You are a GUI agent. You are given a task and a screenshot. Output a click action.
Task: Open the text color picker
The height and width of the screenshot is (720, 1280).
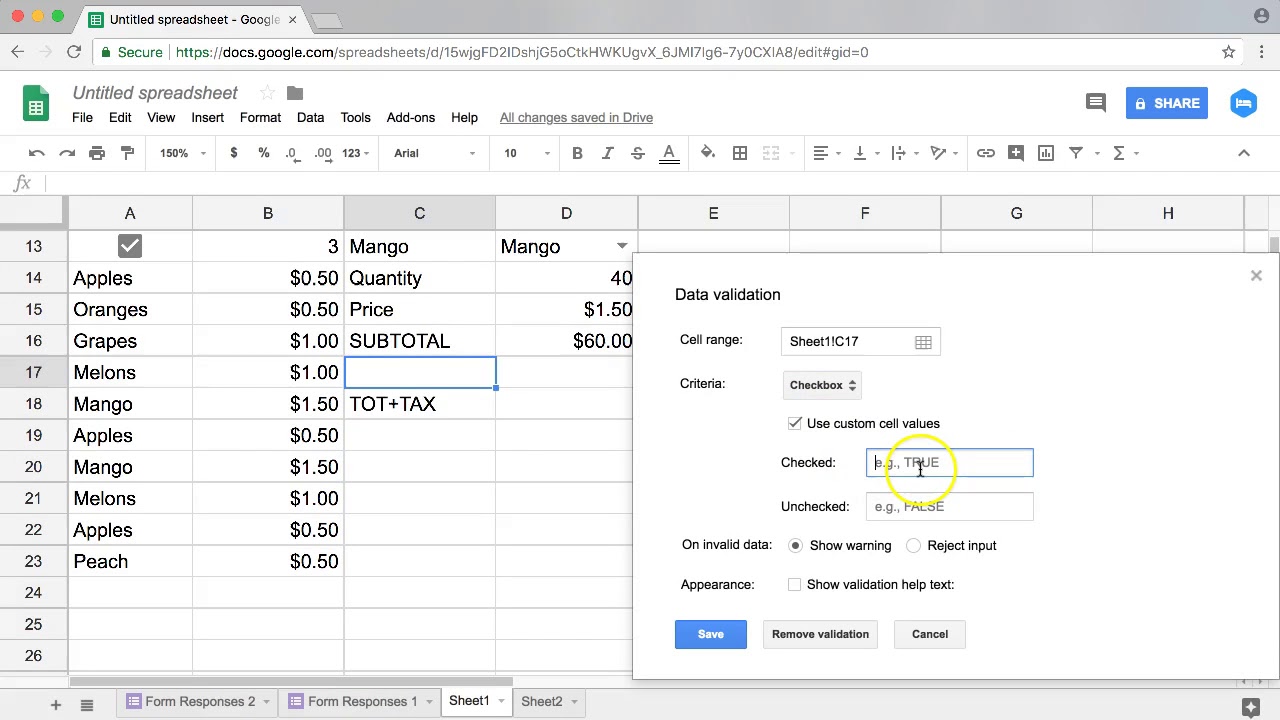(x=669, y=153)
